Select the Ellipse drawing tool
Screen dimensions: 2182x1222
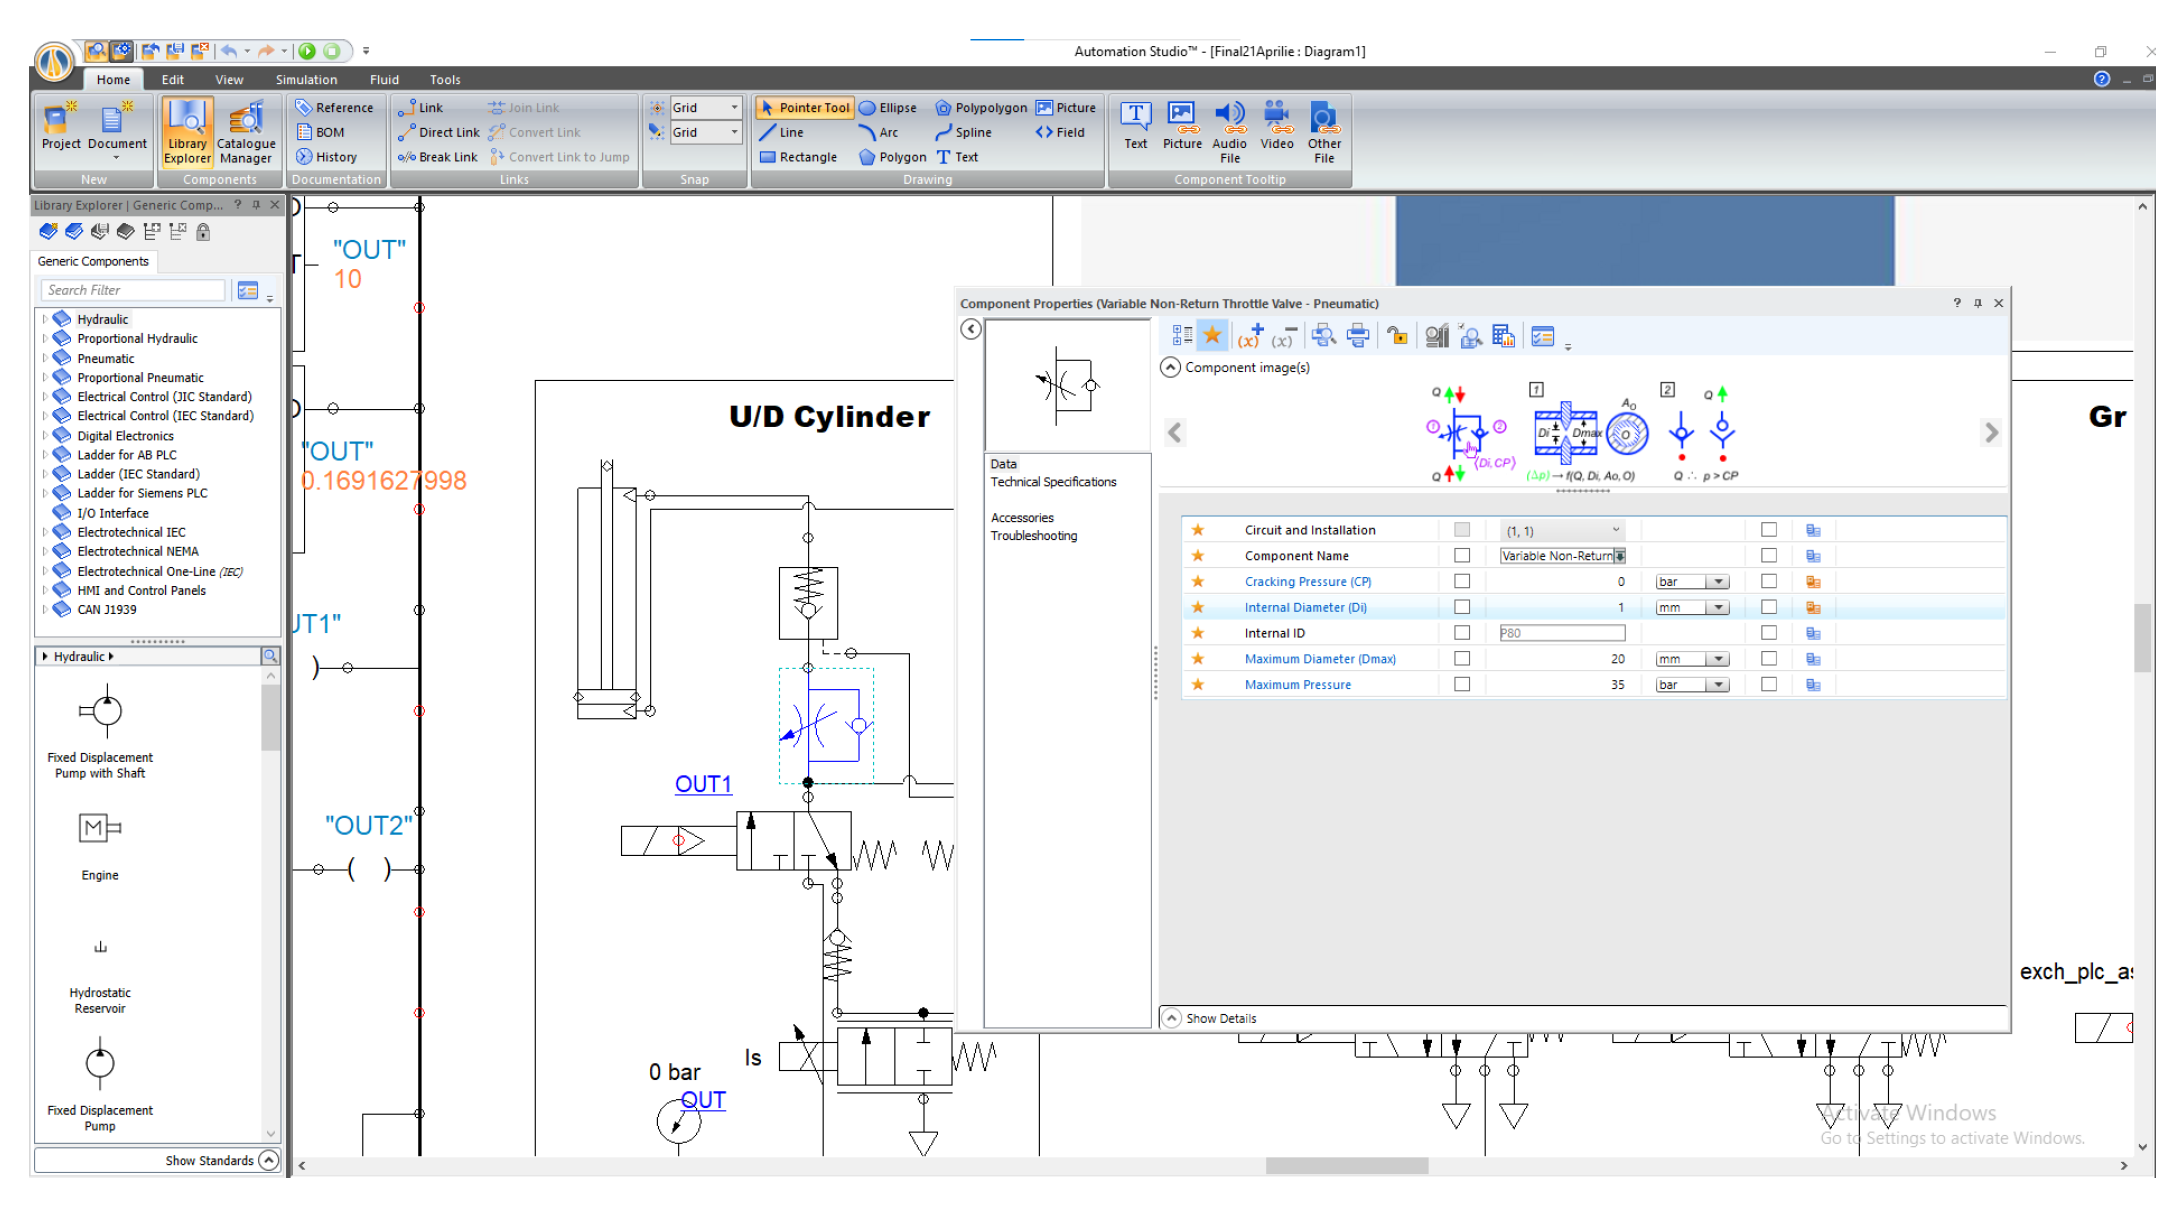point(887,107)
